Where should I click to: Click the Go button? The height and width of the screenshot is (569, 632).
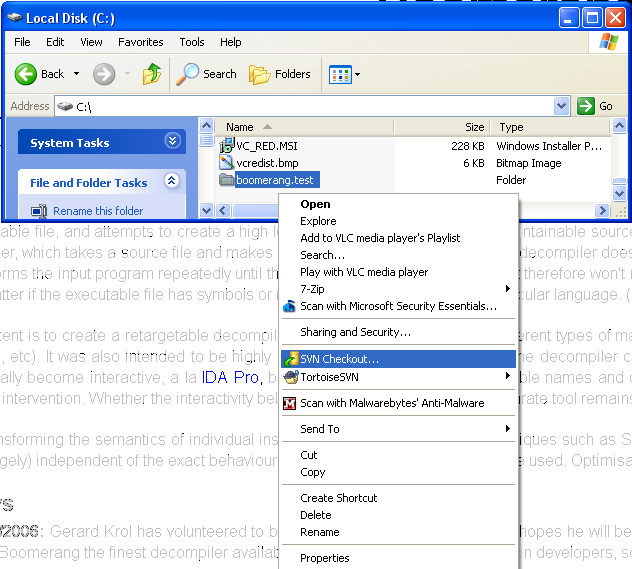[596, 106]
